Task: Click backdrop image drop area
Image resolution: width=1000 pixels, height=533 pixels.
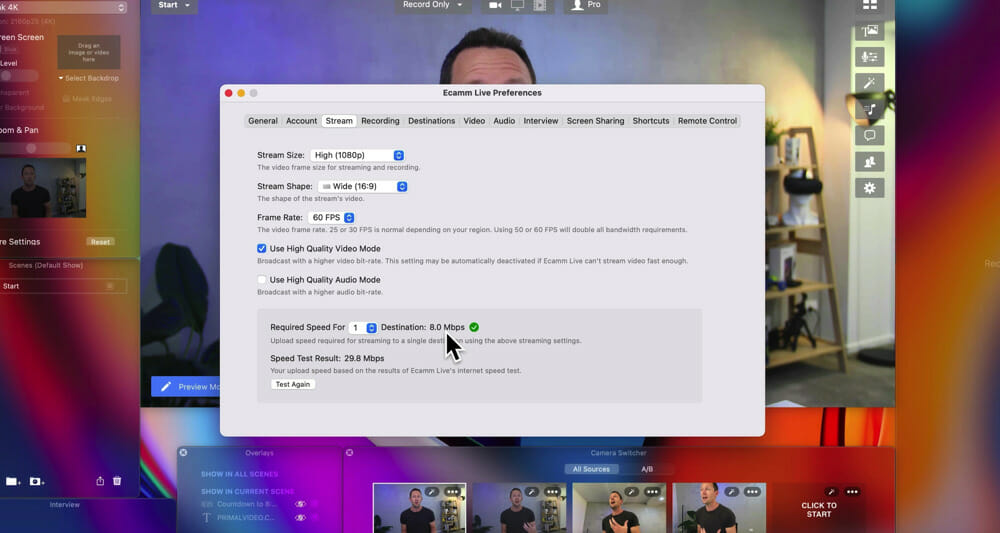Action: (x=89, y=52)
